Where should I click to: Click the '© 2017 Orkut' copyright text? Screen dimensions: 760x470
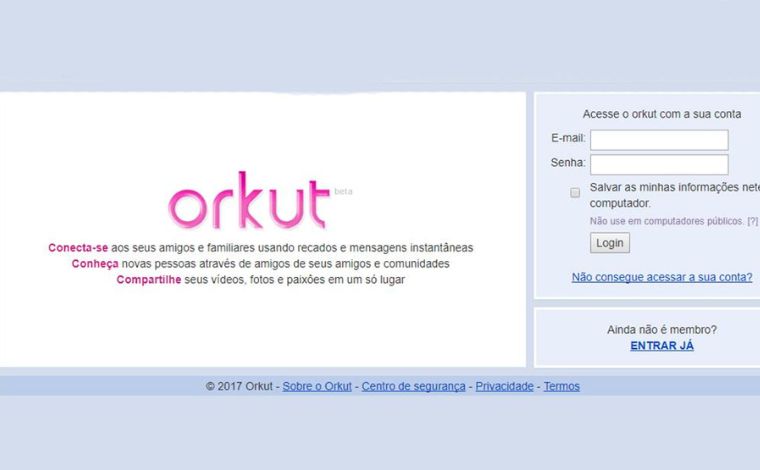[239, 386]
